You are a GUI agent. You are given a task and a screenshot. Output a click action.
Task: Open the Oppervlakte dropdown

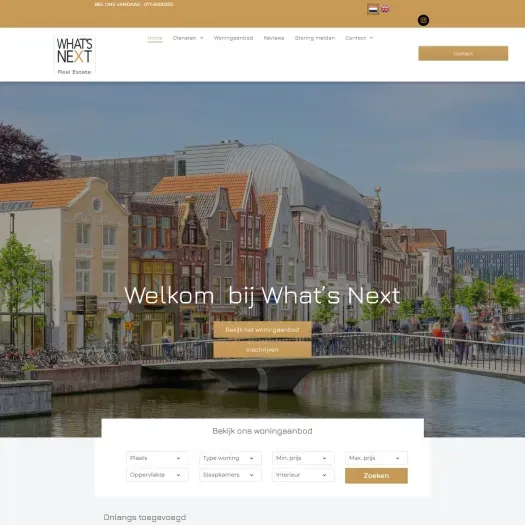(x=157, y=475)
